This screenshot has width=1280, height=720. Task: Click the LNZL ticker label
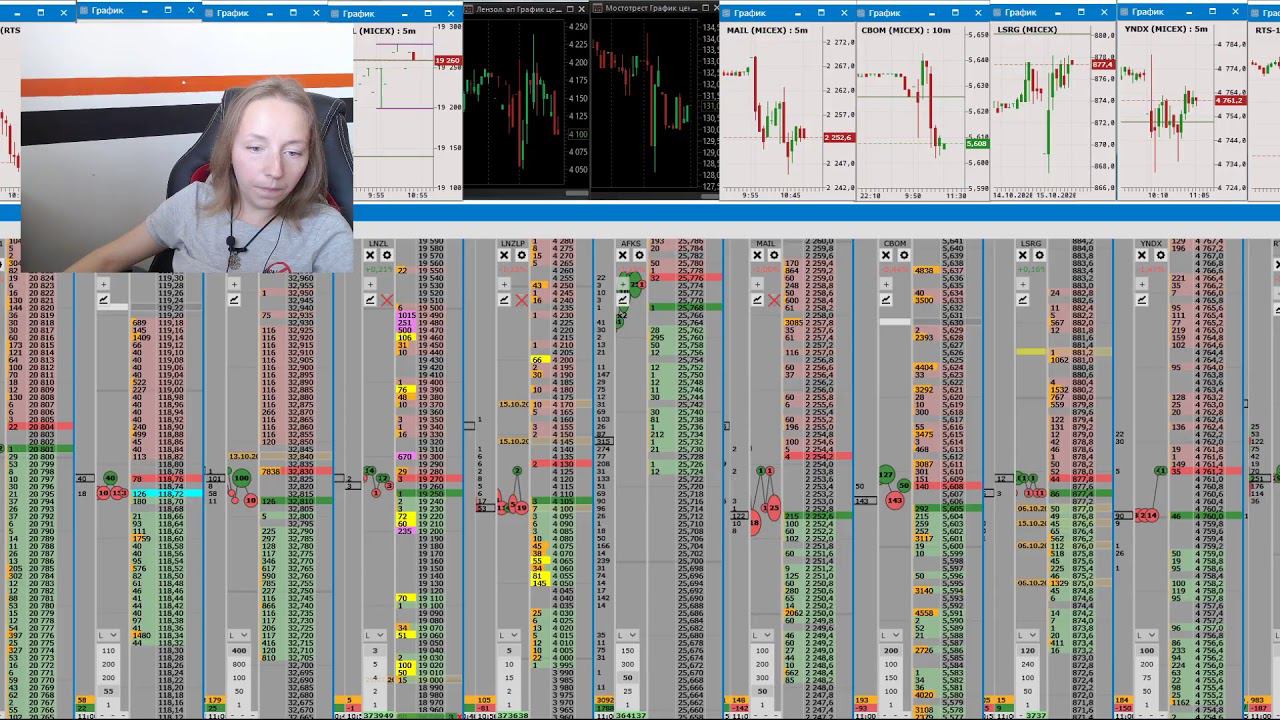pos(378,243)
